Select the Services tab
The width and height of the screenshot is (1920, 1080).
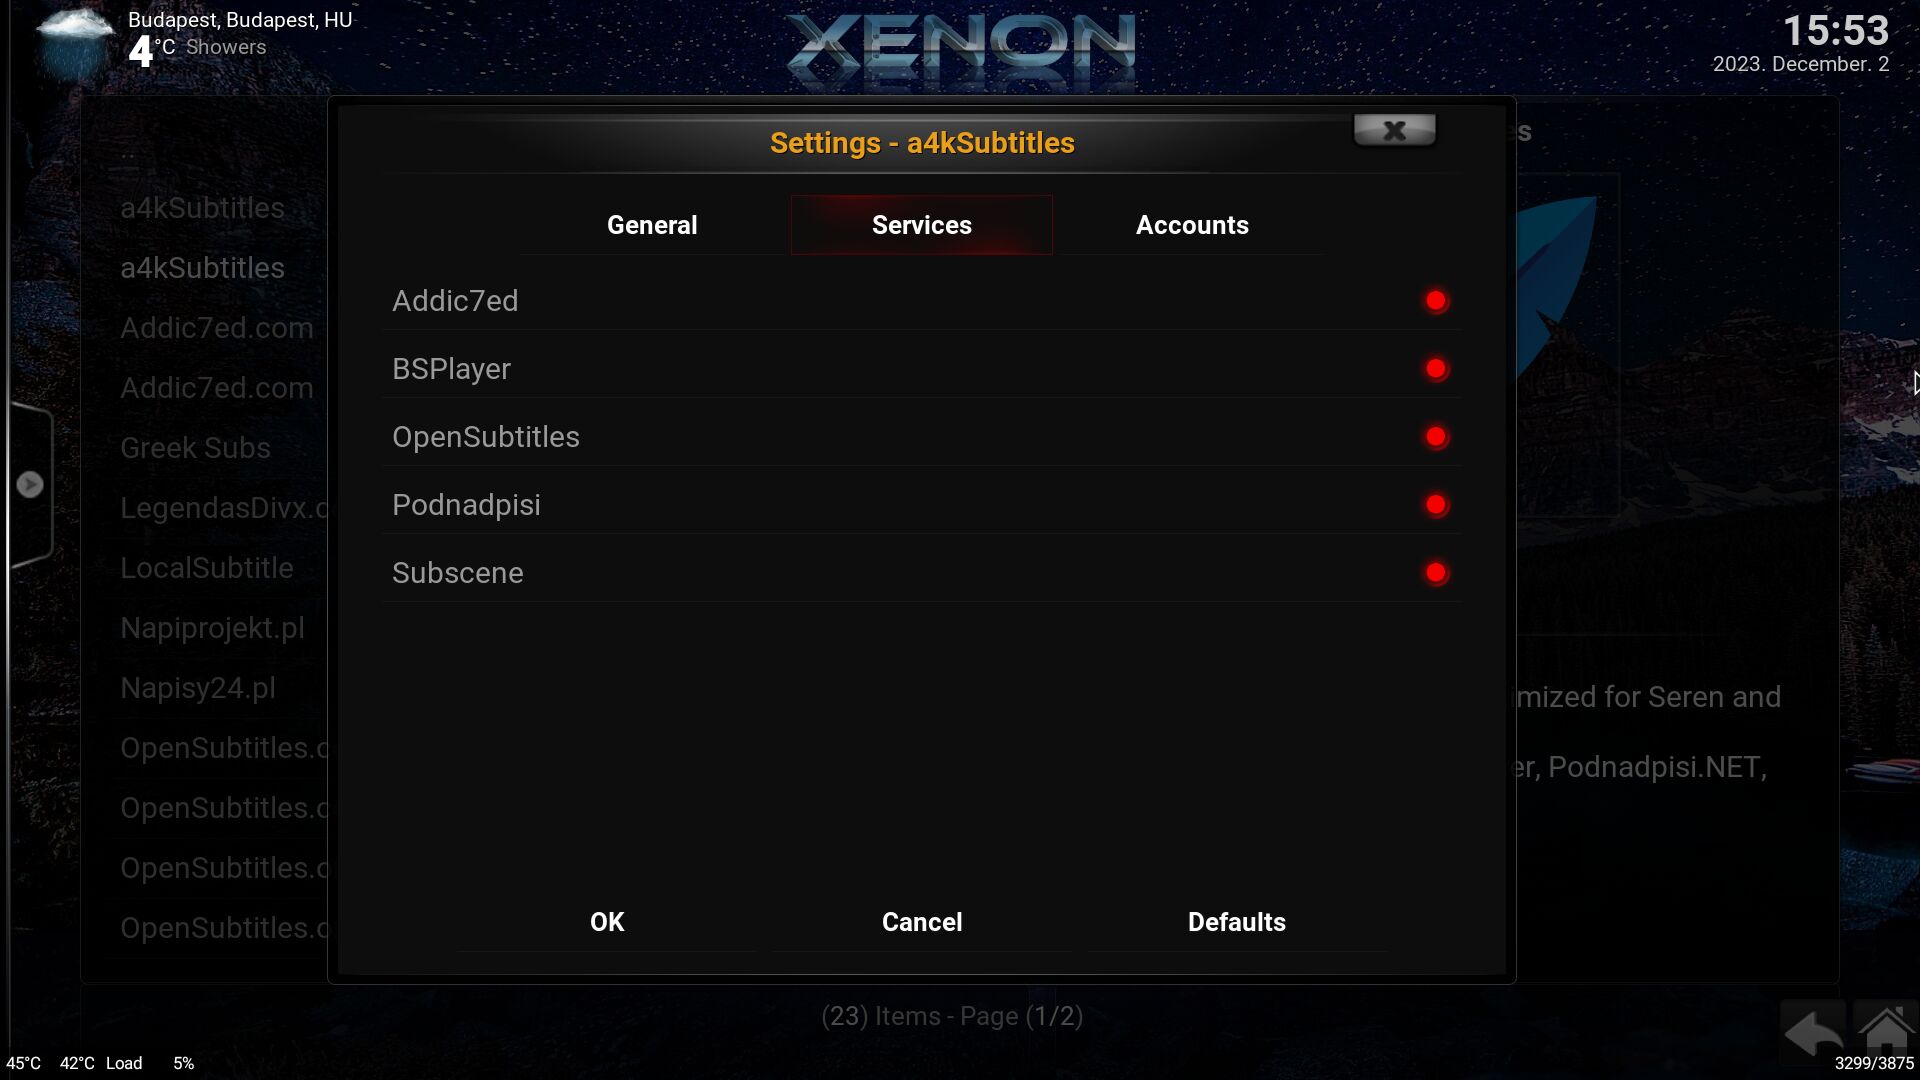point(922,225)
